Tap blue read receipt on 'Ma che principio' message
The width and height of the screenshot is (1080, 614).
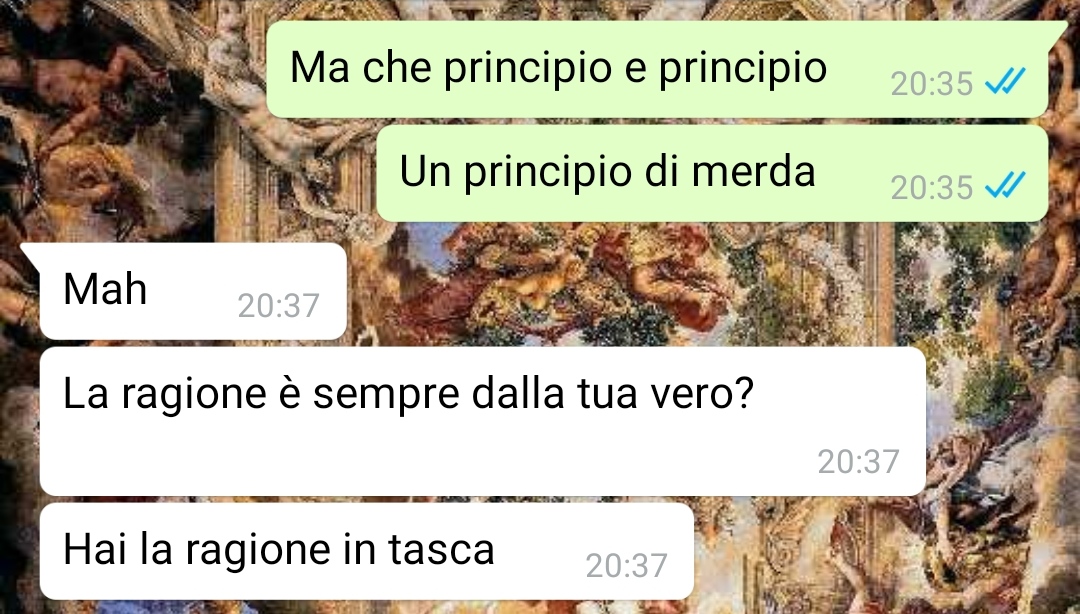(1006, 81)
